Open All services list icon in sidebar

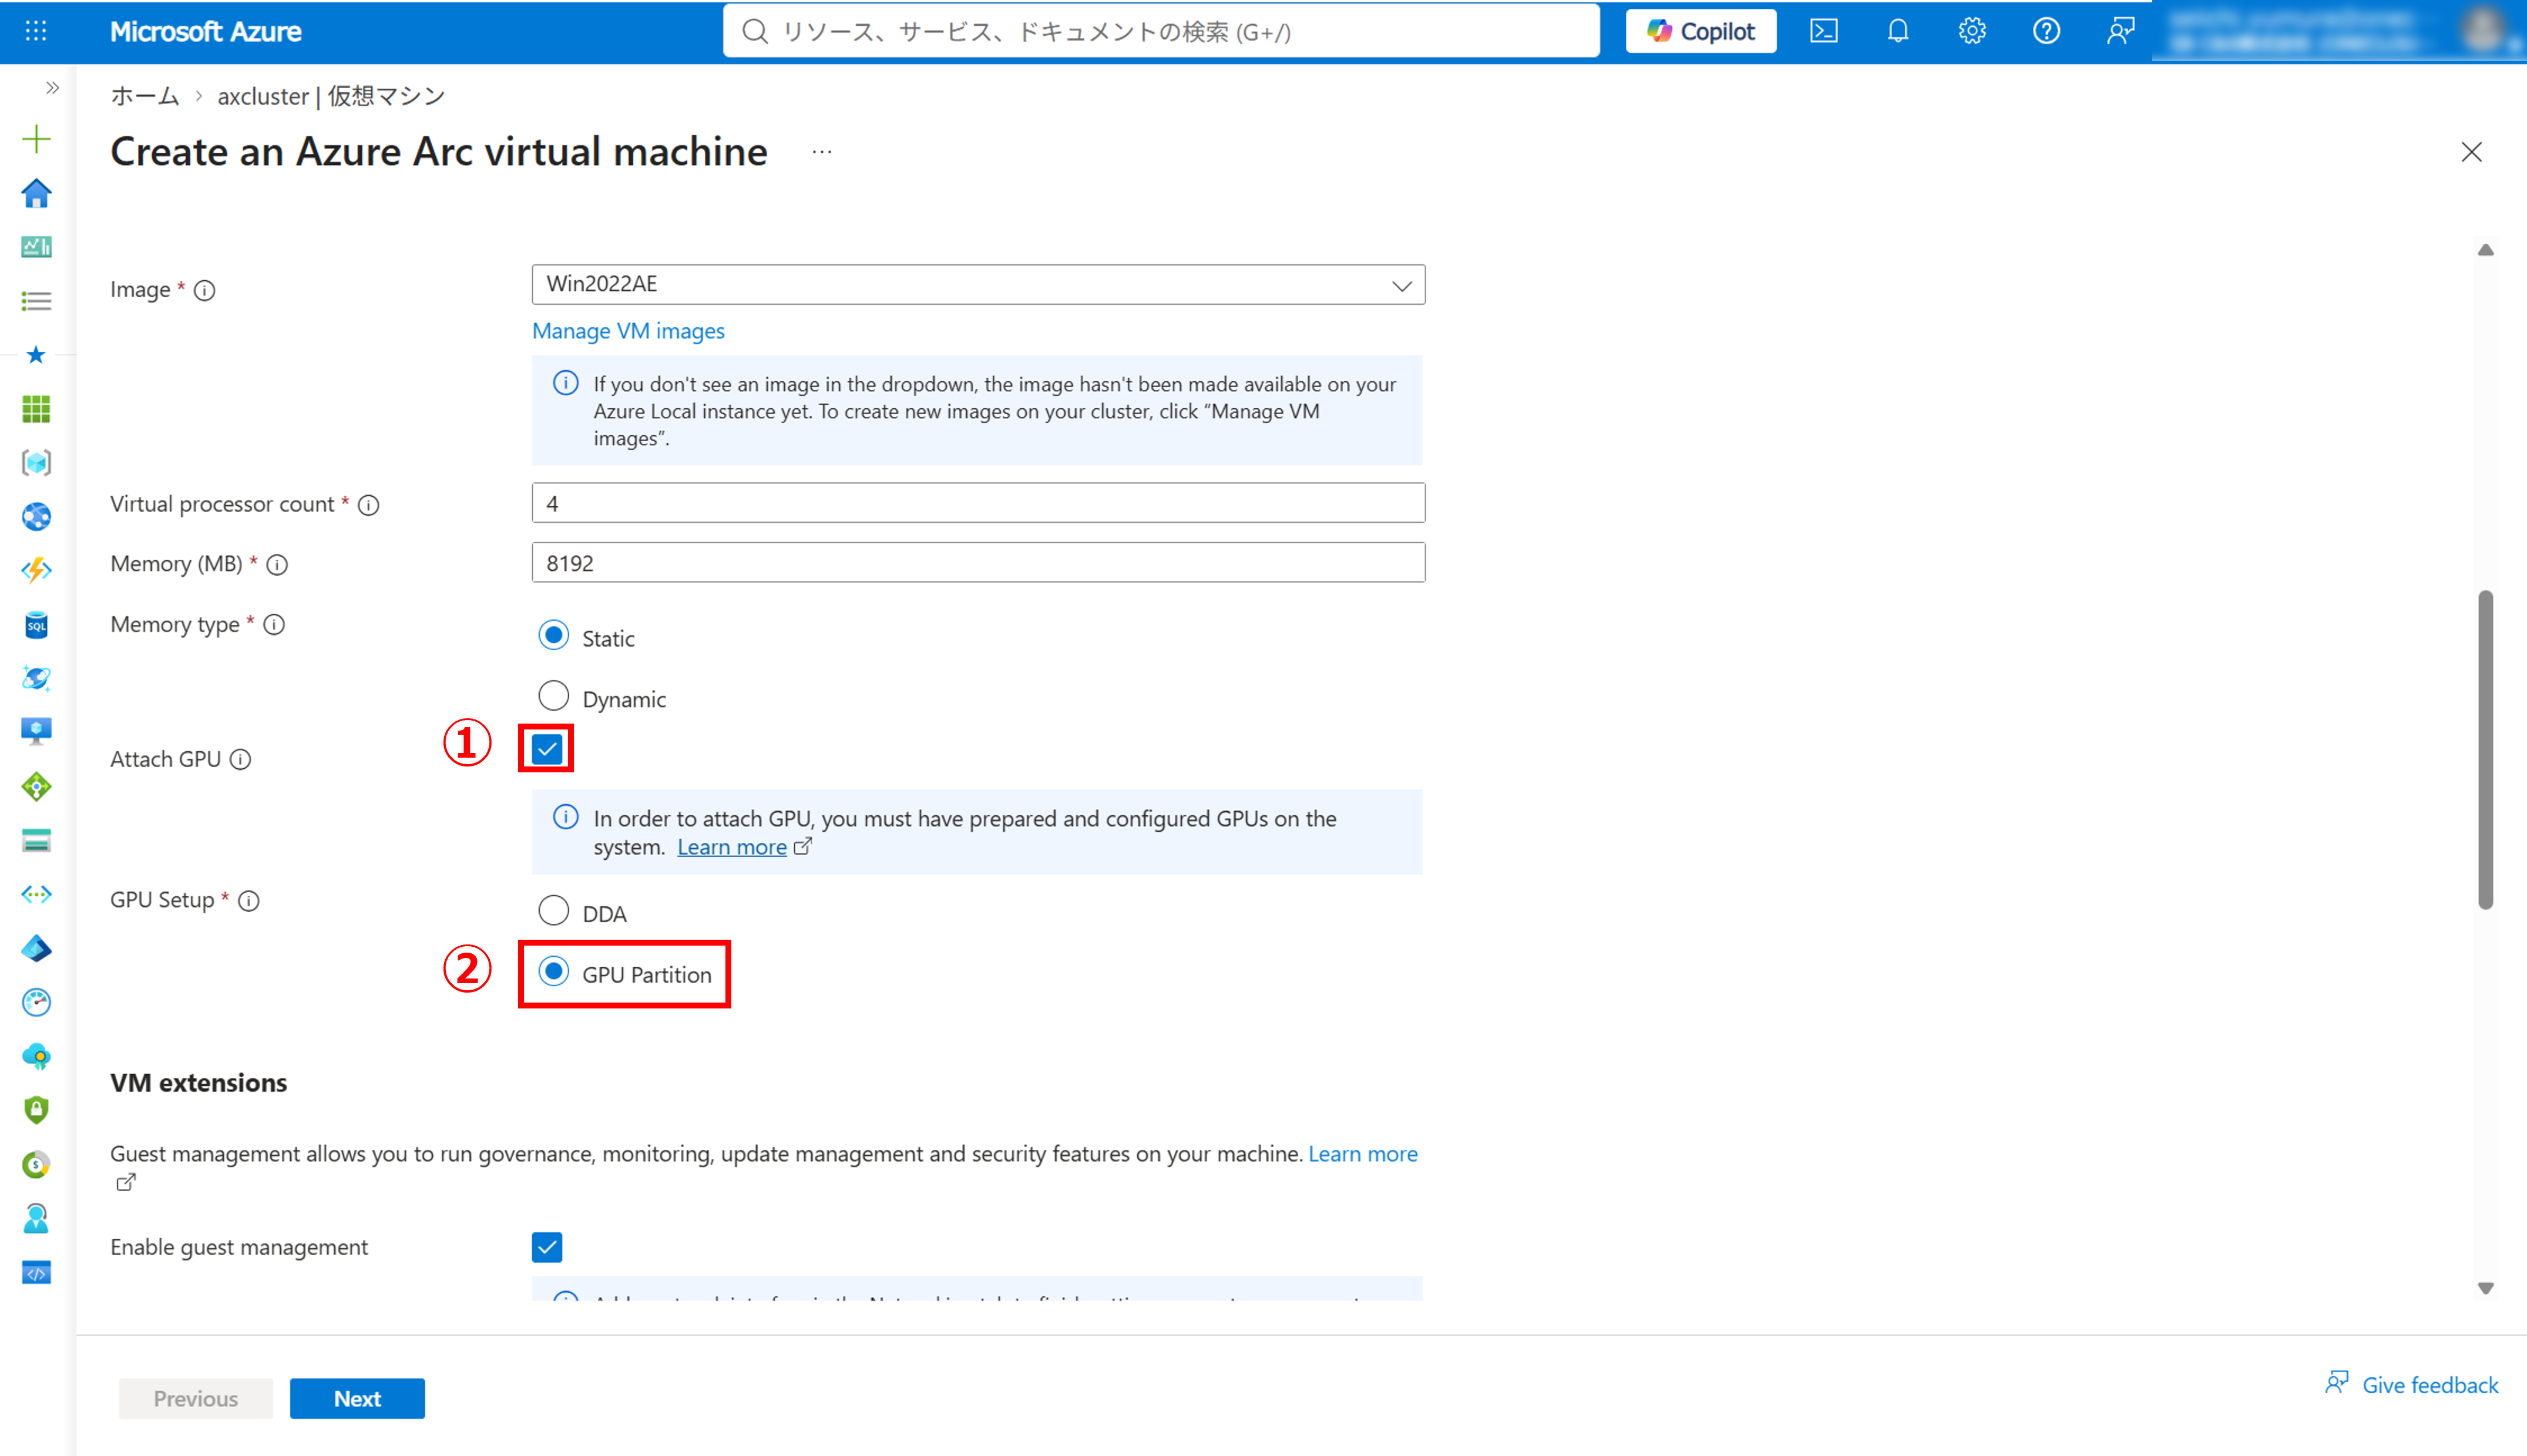tap(36, 301)
